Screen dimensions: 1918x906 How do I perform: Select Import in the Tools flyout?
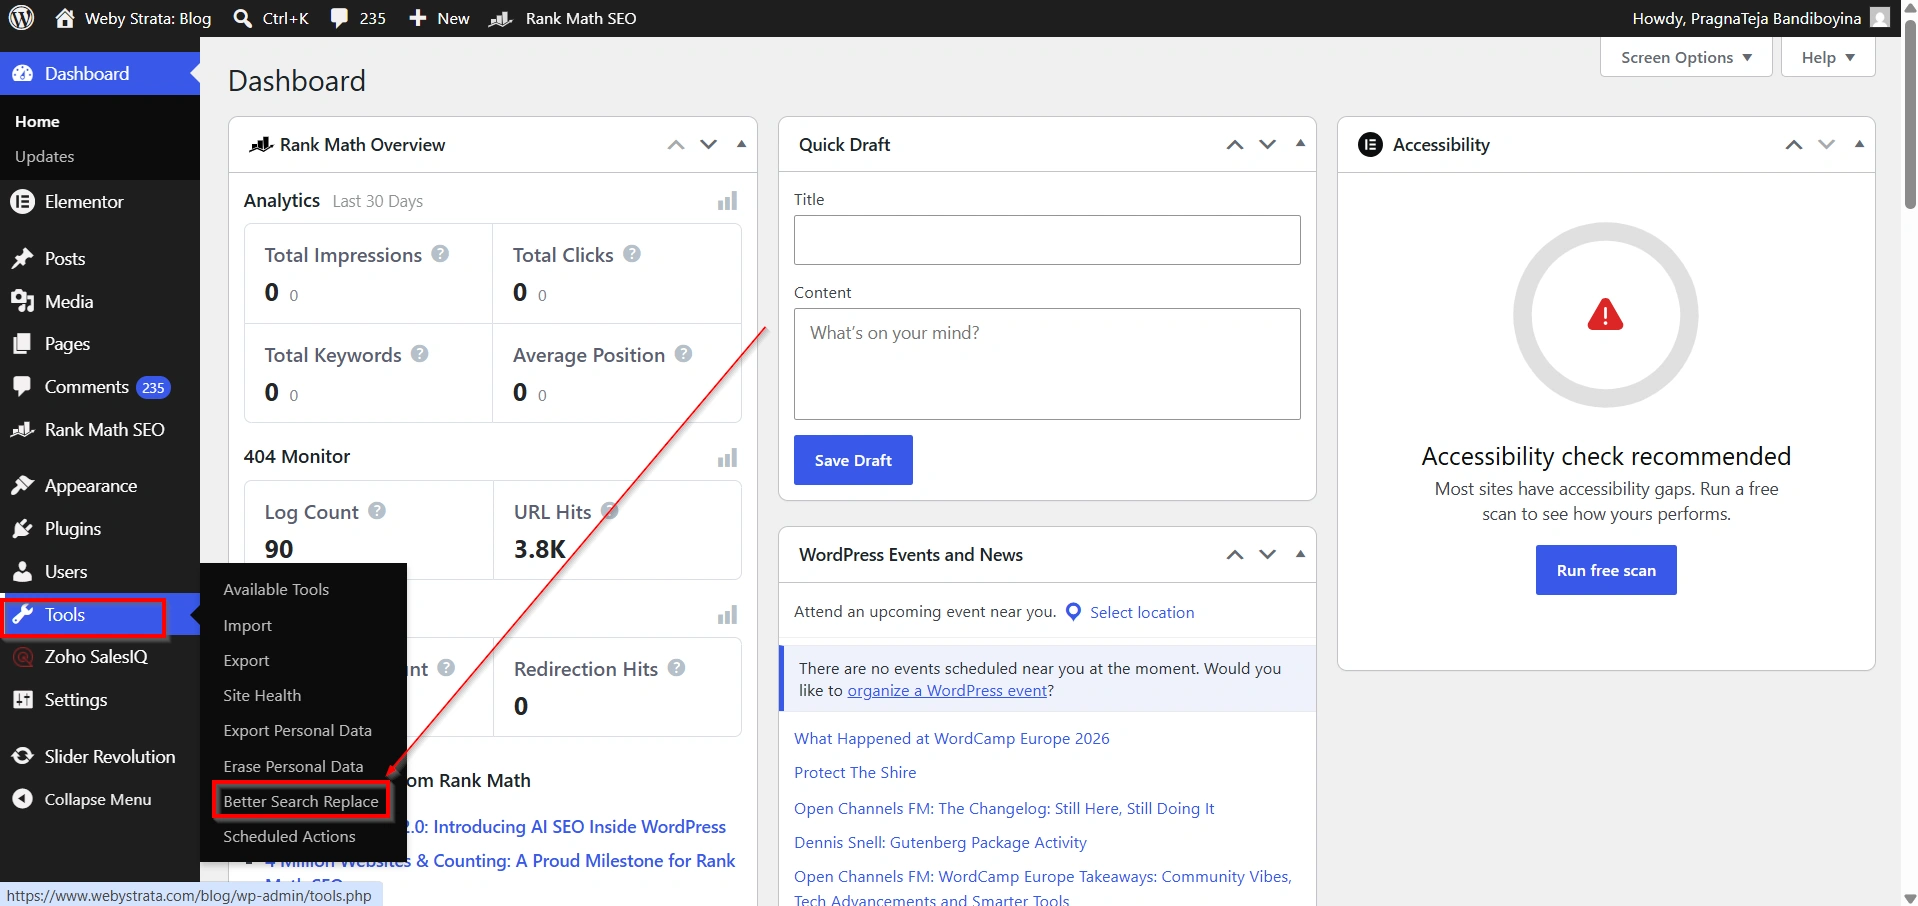(247, 625)
